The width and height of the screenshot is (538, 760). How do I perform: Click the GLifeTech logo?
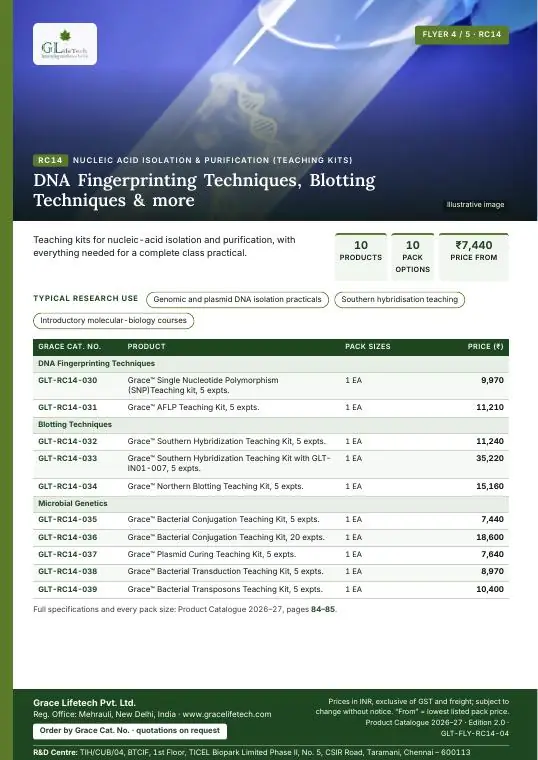pos(65,44)
